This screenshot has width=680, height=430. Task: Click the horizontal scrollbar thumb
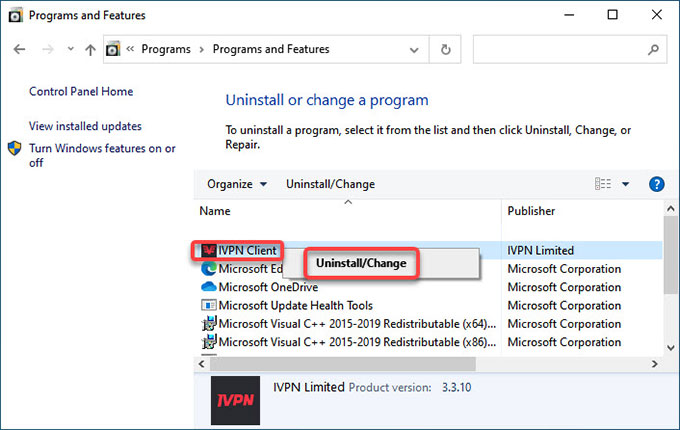coord(343,364)
